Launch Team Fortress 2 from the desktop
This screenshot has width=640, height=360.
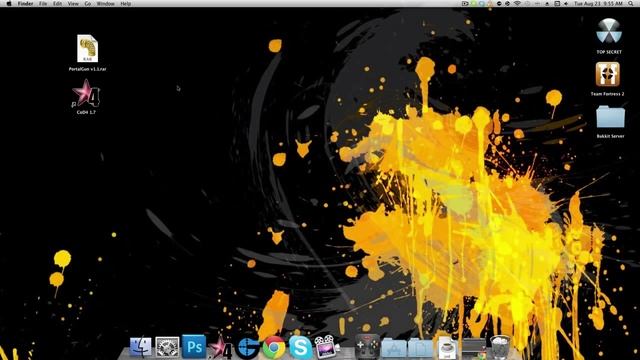pos(607,74)
